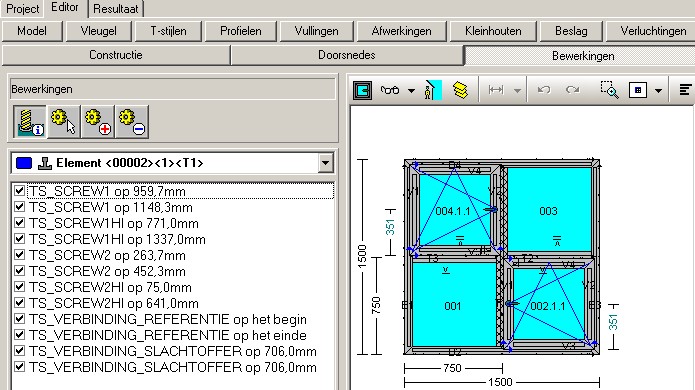This screenshot has height=390, width=695.
Task: Select the gear with cursor tool
Action: (x=63, y=122)
